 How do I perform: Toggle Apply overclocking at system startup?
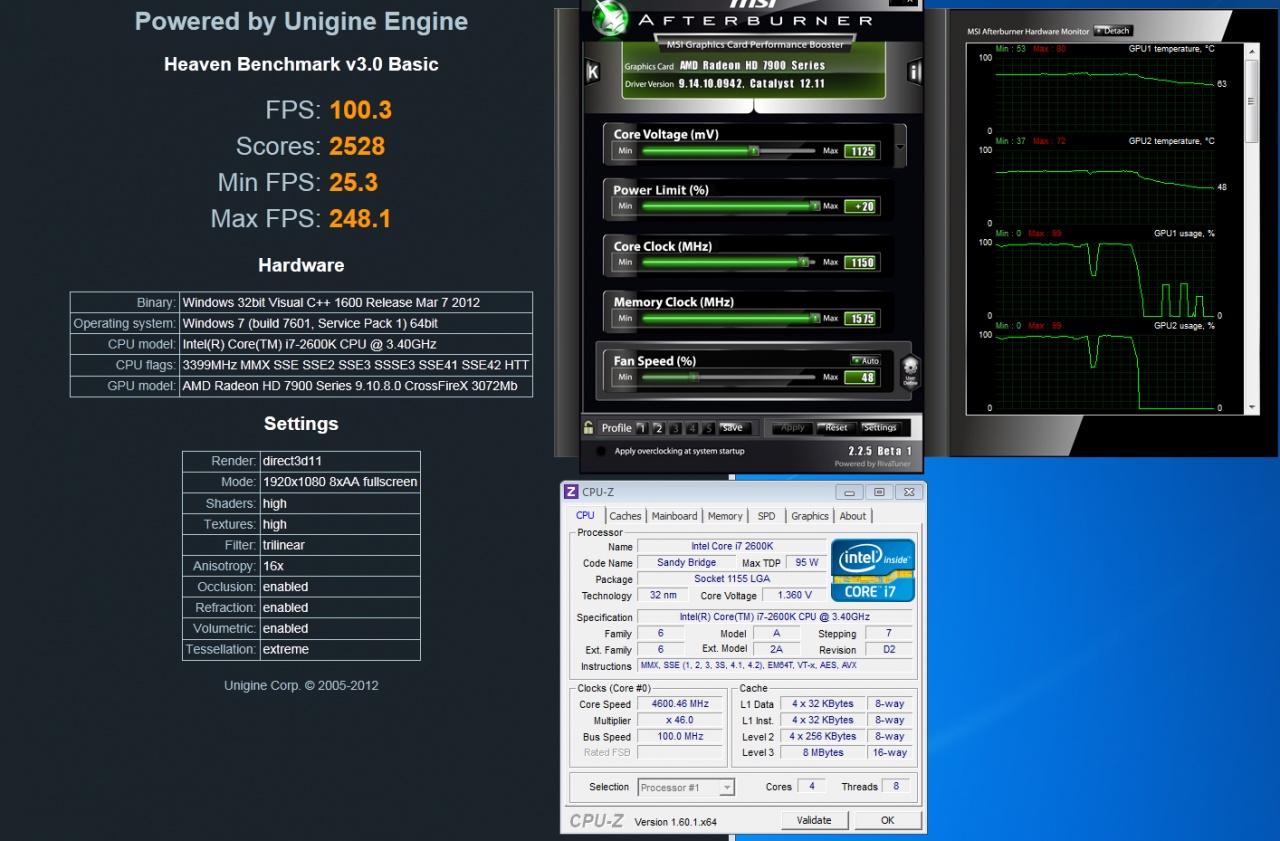600,451
